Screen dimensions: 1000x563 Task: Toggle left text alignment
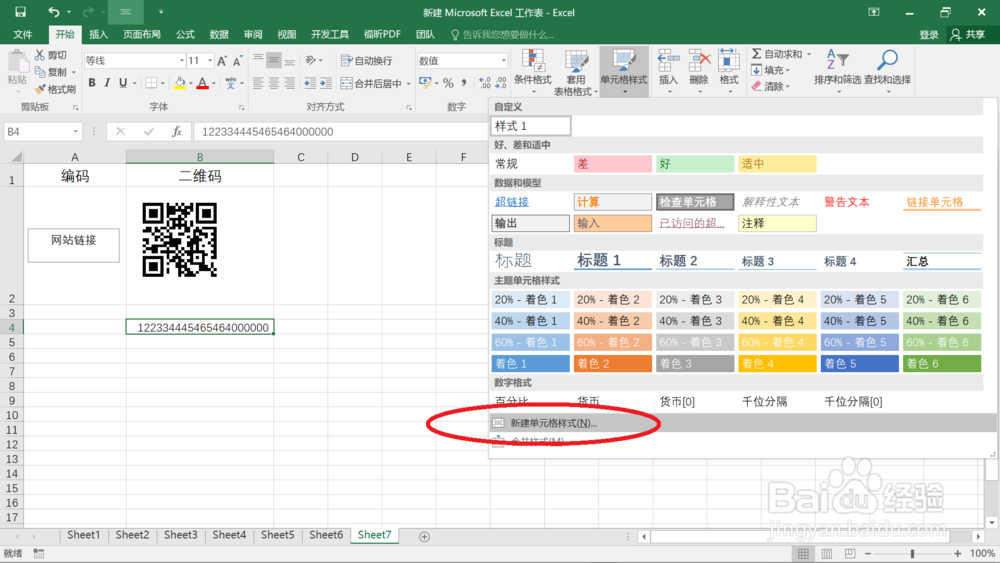[258, 83]
